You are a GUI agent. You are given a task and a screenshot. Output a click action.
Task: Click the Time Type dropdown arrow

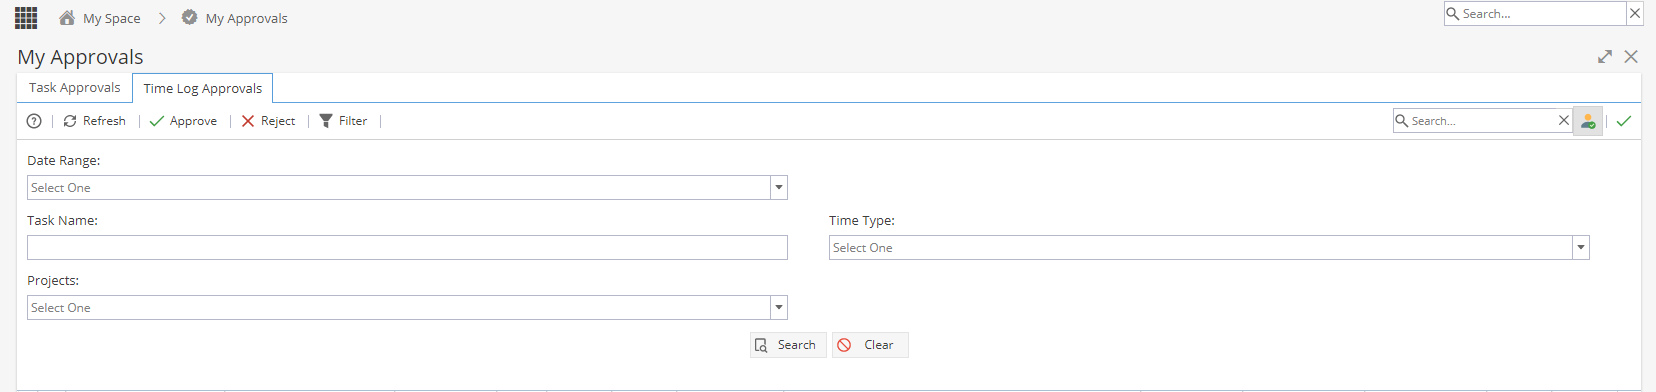click(1581, 248)
